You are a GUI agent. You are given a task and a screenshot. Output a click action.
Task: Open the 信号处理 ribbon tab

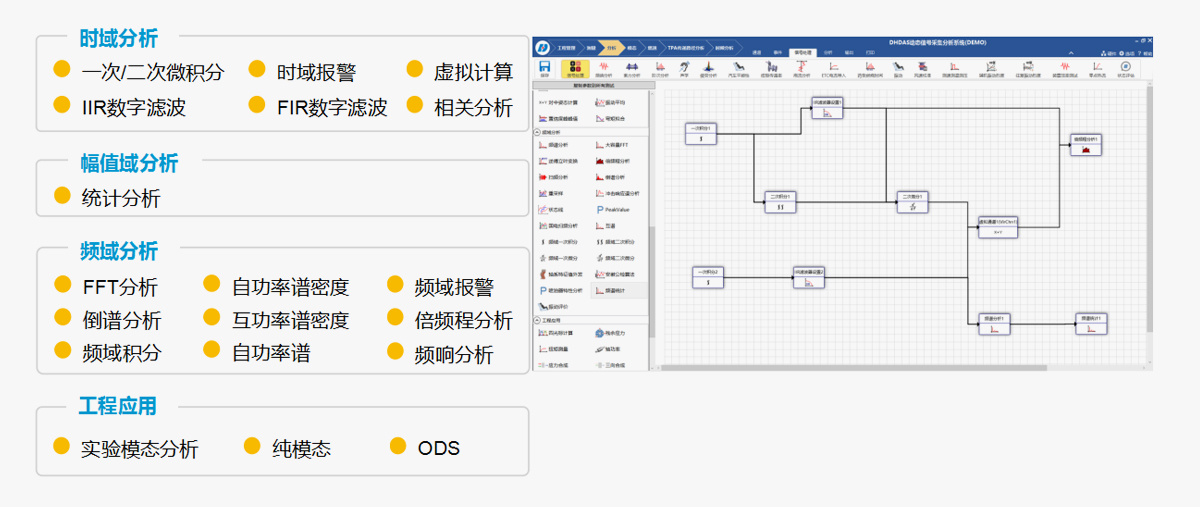[x=802, y=52]
